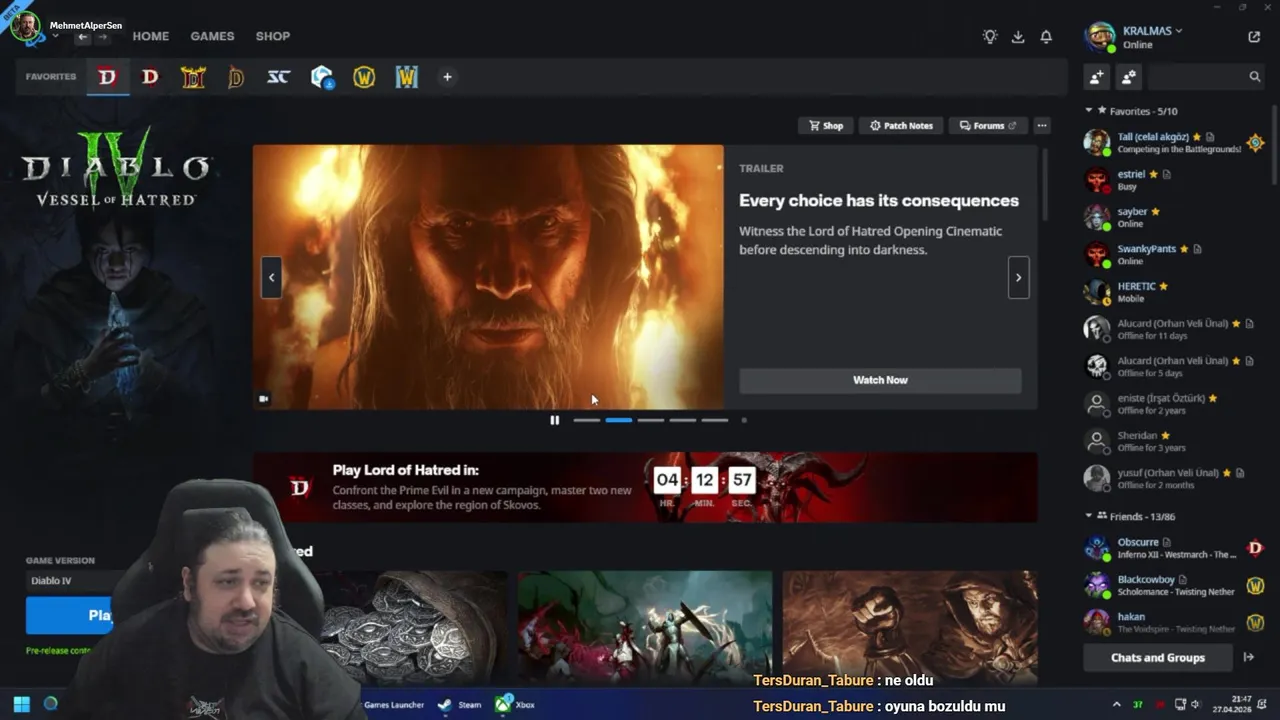Open the featured hooded warrior thumbnail
Screen dimensions: 1280x720
pos(910,628)
